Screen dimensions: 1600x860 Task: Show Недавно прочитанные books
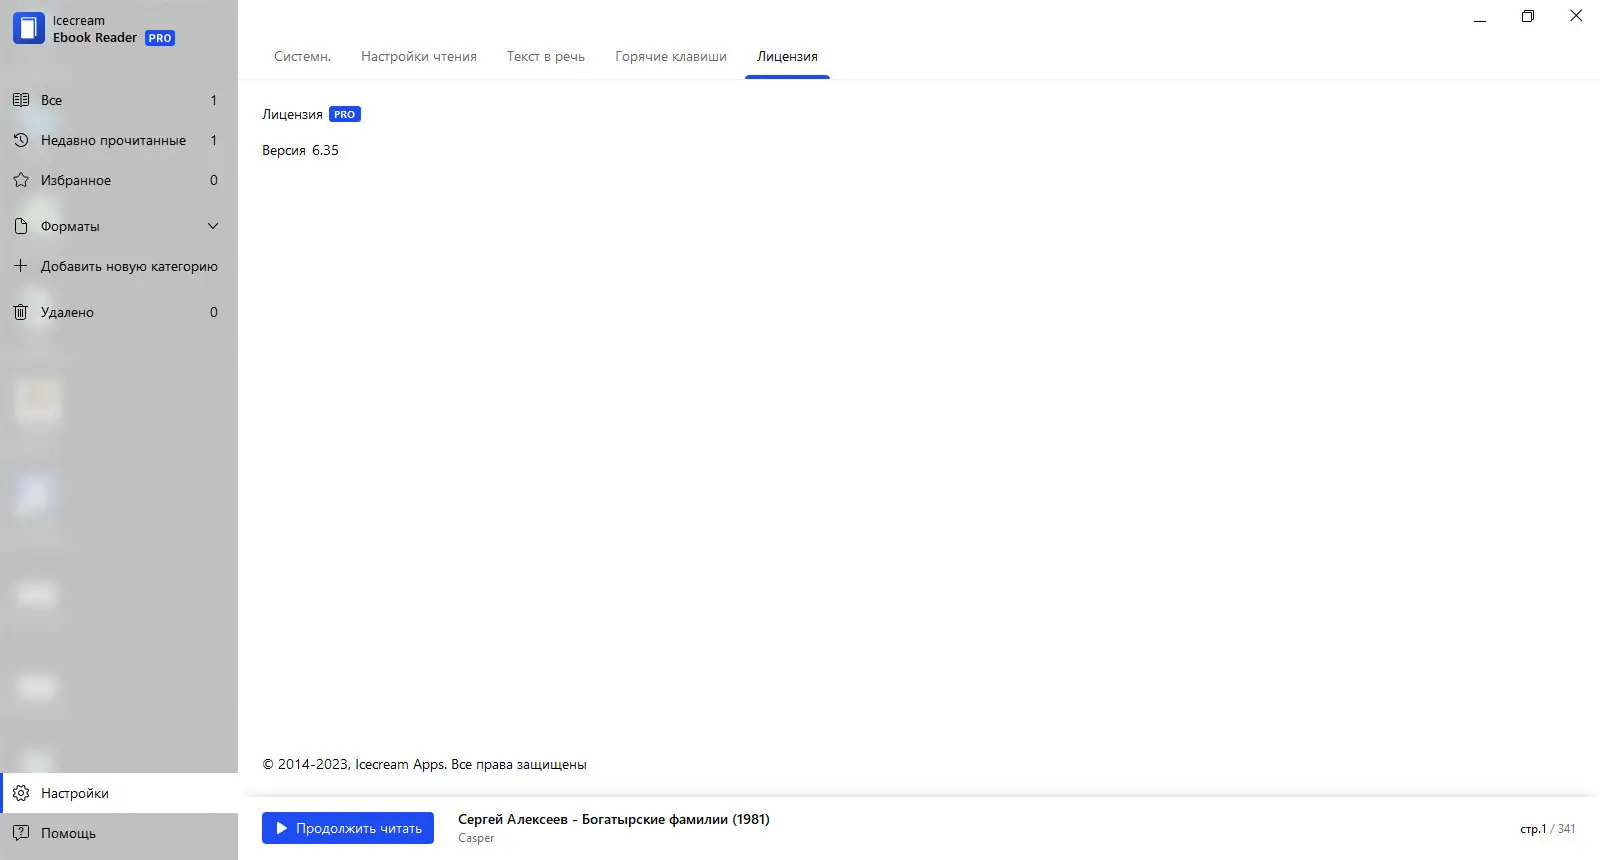click(x=119, y=140)
